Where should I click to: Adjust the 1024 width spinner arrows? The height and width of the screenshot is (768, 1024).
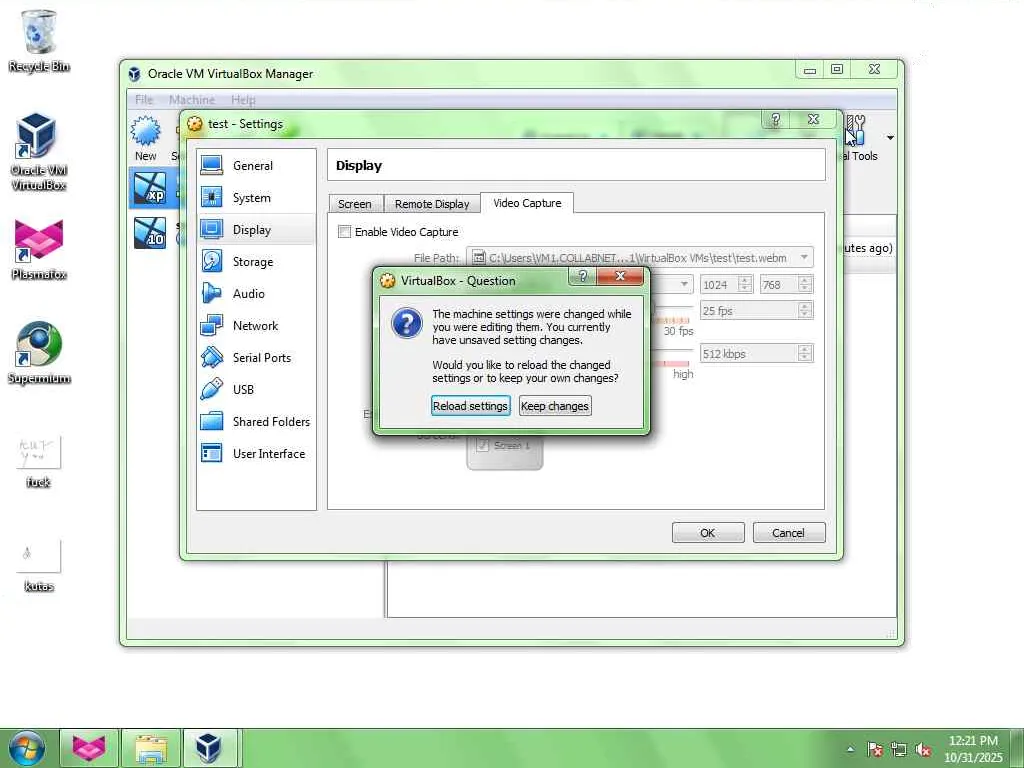(745, 284)
